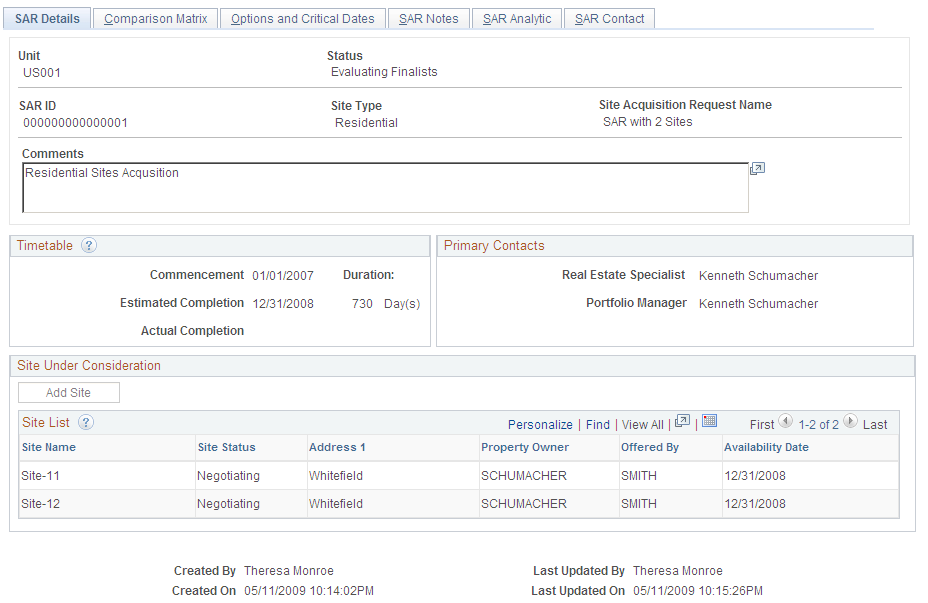
Task: Open the SAR Notes tab
Action: (428, 17)
